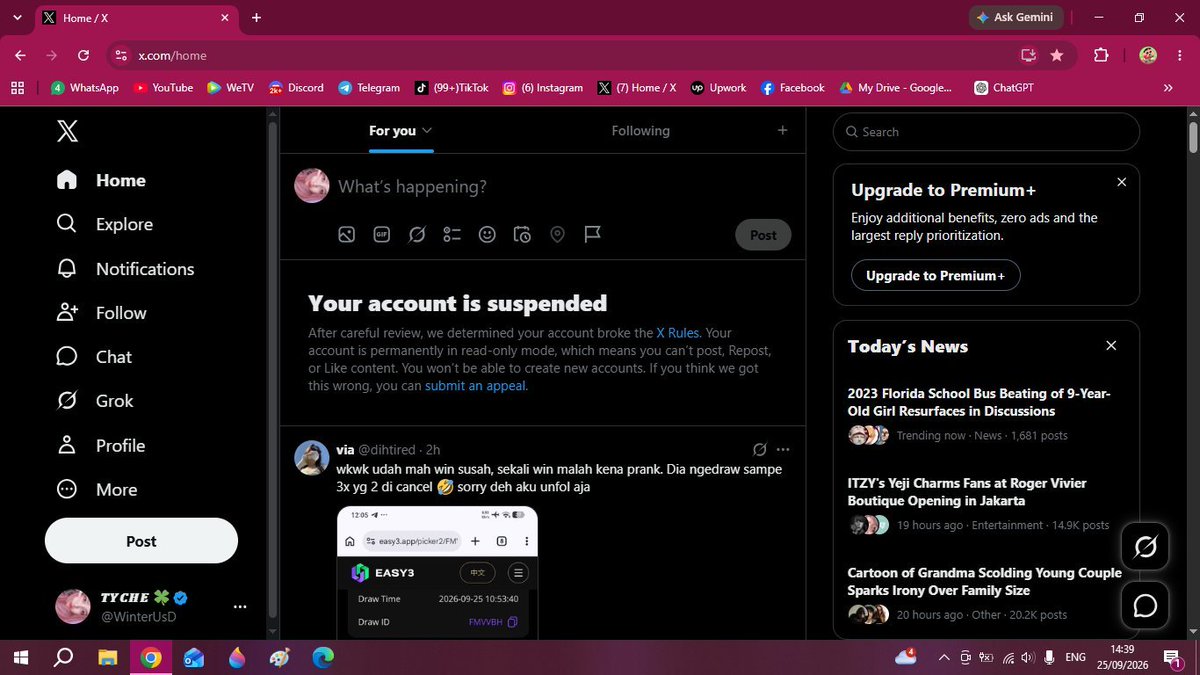Viewport: 1200px width, 675px height.
Task: Open the X Rules link
Action: click(x=677, y=333)
